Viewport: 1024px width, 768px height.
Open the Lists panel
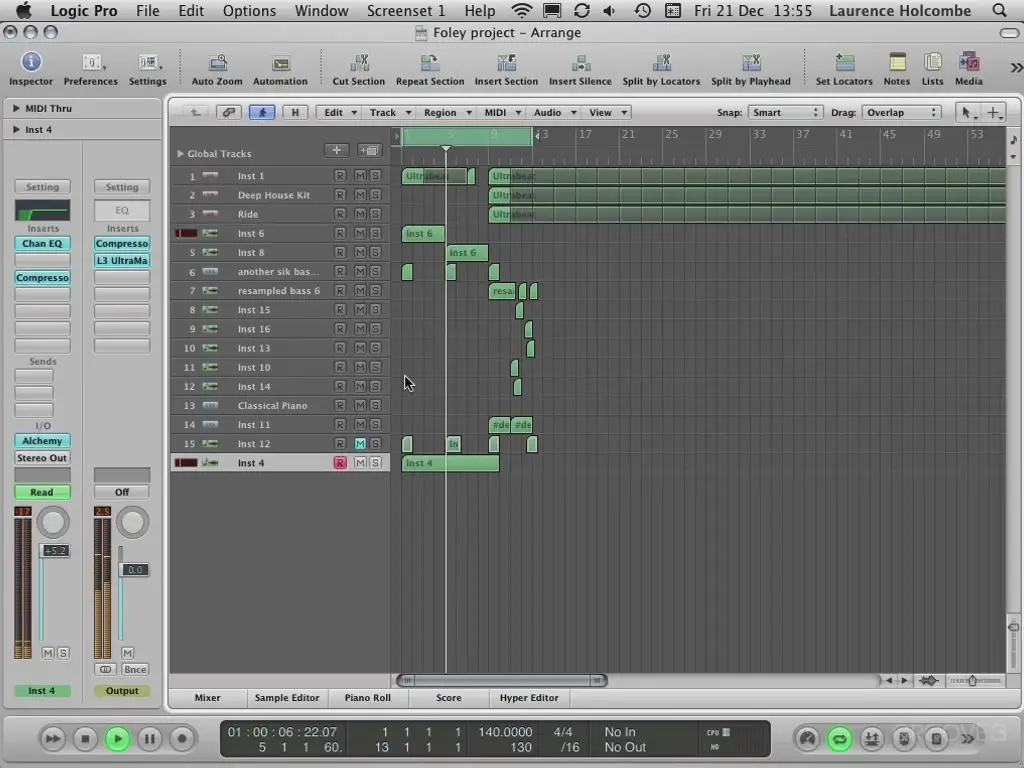(x=933, y=69)
